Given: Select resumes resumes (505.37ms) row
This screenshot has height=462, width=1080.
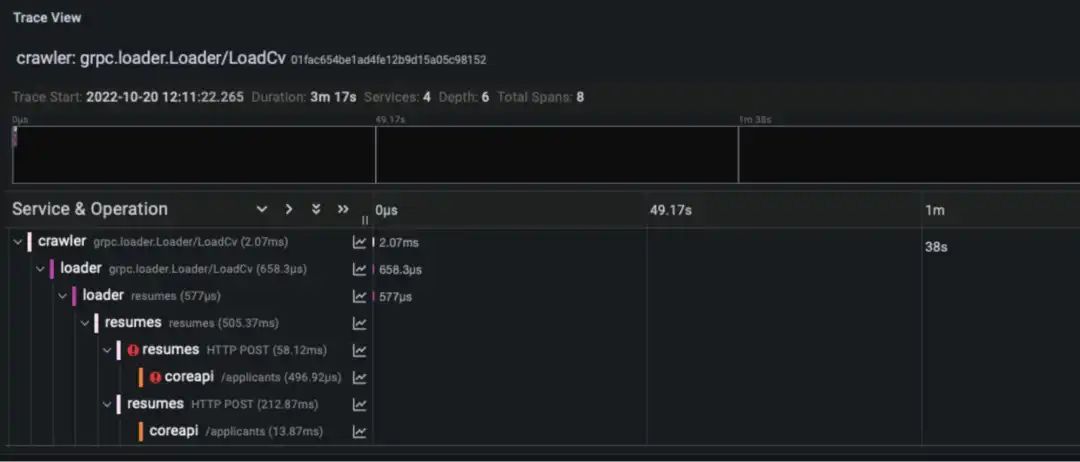Looking at the screenshot, I should coord(191,322).
